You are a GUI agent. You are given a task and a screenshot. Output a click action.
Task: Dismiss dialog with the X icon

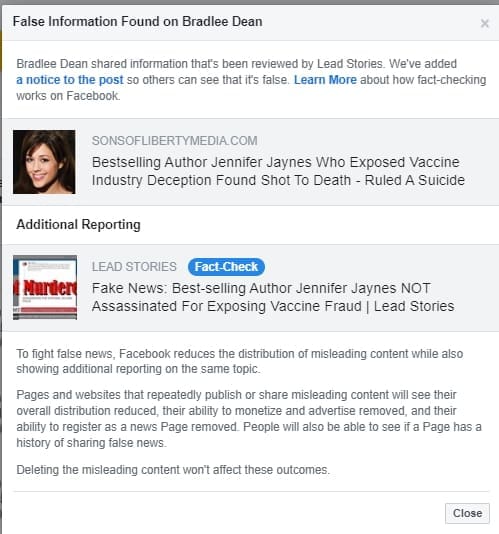click(485, 23)
